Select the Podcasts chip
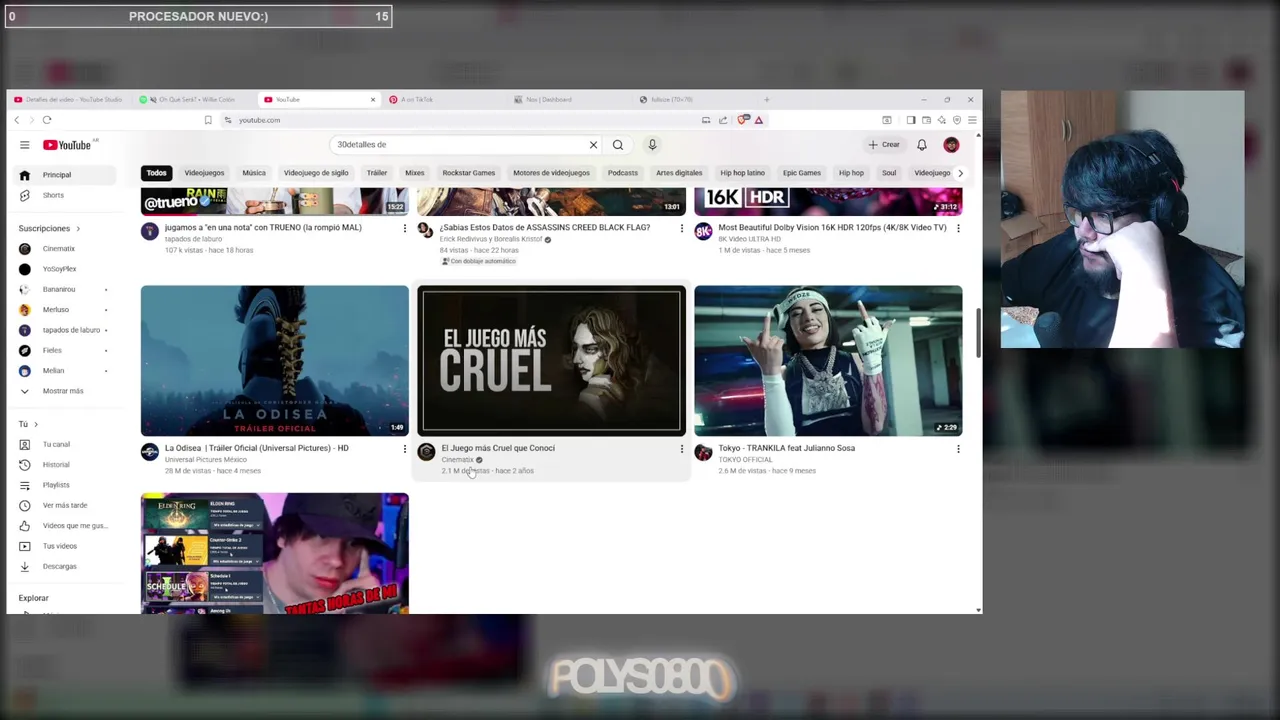The width and height of the screenshot is (1280, 720). point(623,173)
